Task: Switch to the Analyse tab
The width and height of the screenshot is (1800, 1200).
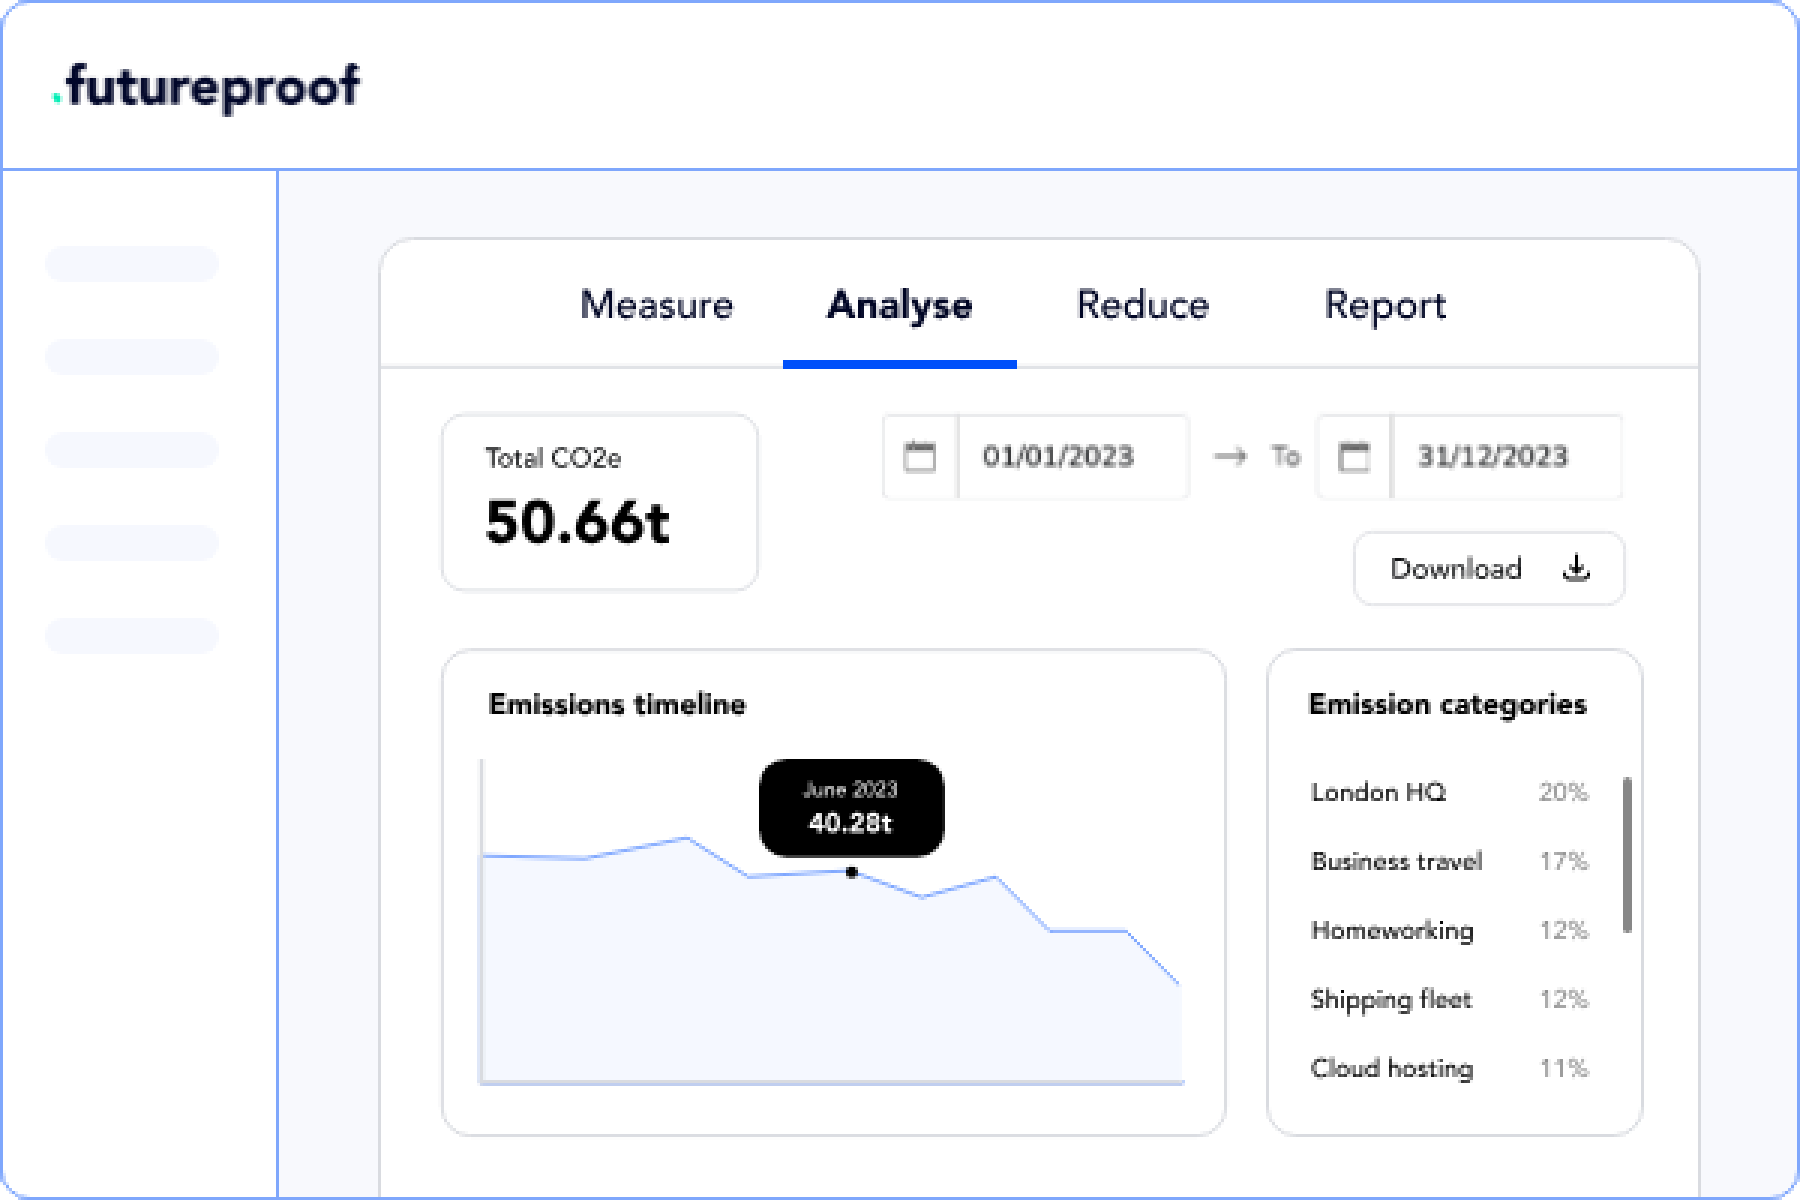Action: pos(898,305)
